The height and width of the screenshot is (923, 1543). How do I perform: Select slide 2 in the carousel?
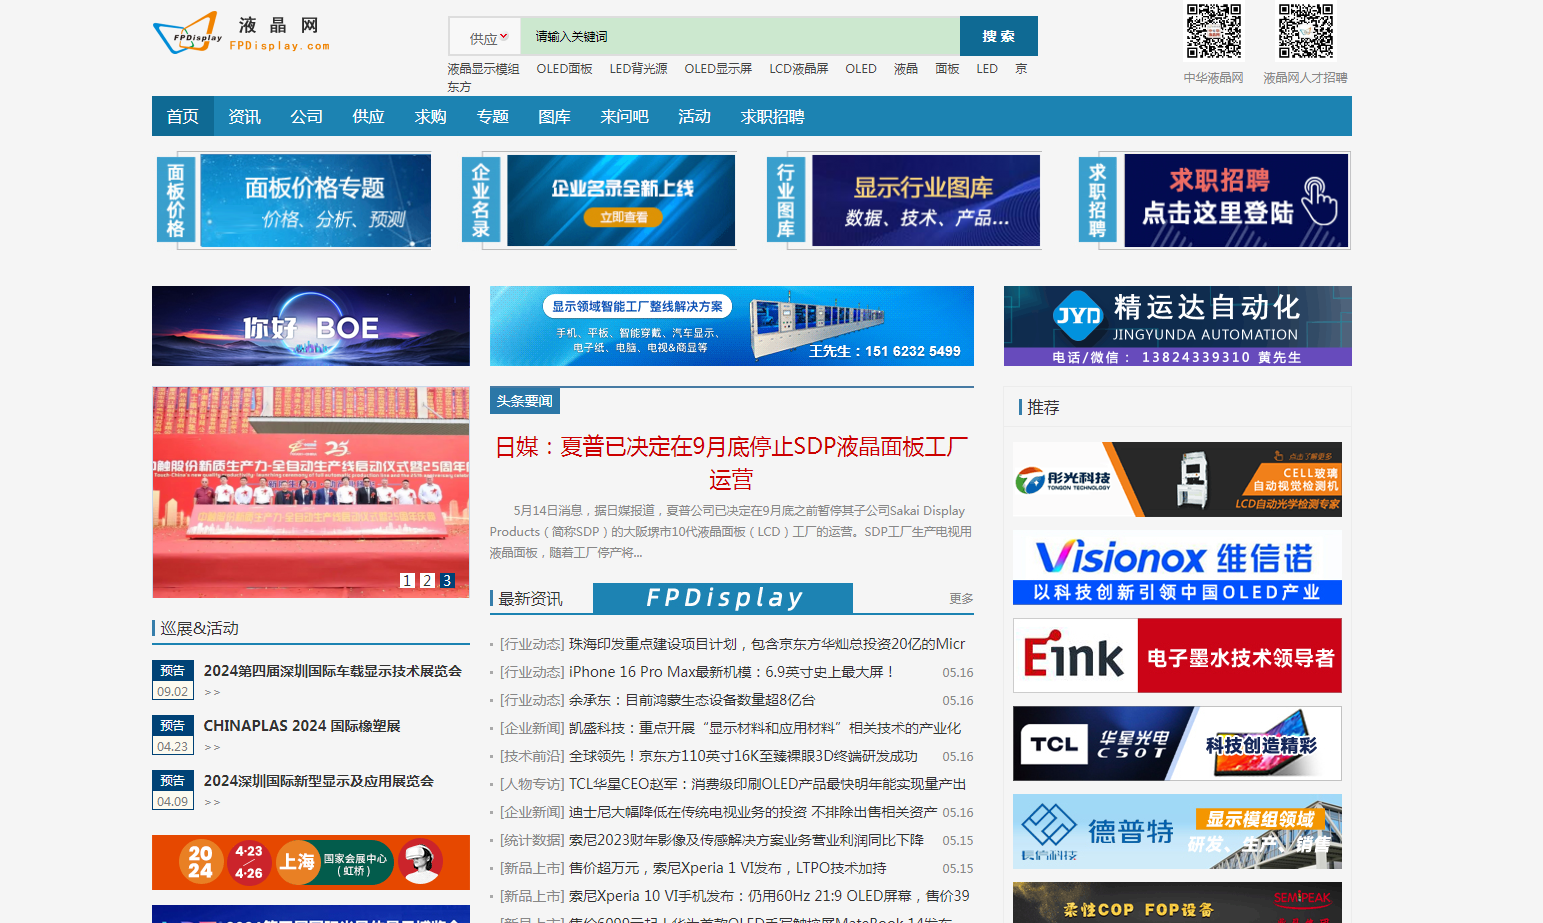click(x=427, y=580)
